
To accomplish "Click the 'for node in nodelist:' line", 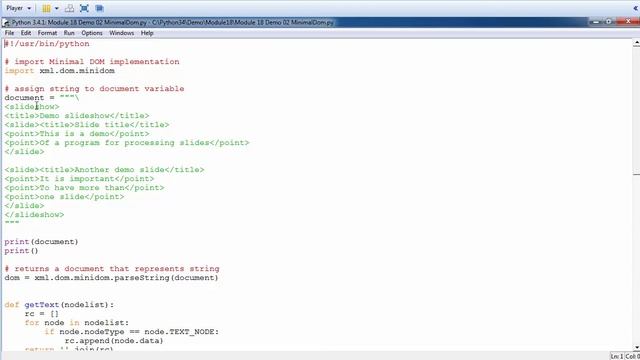I will [77, 322].
